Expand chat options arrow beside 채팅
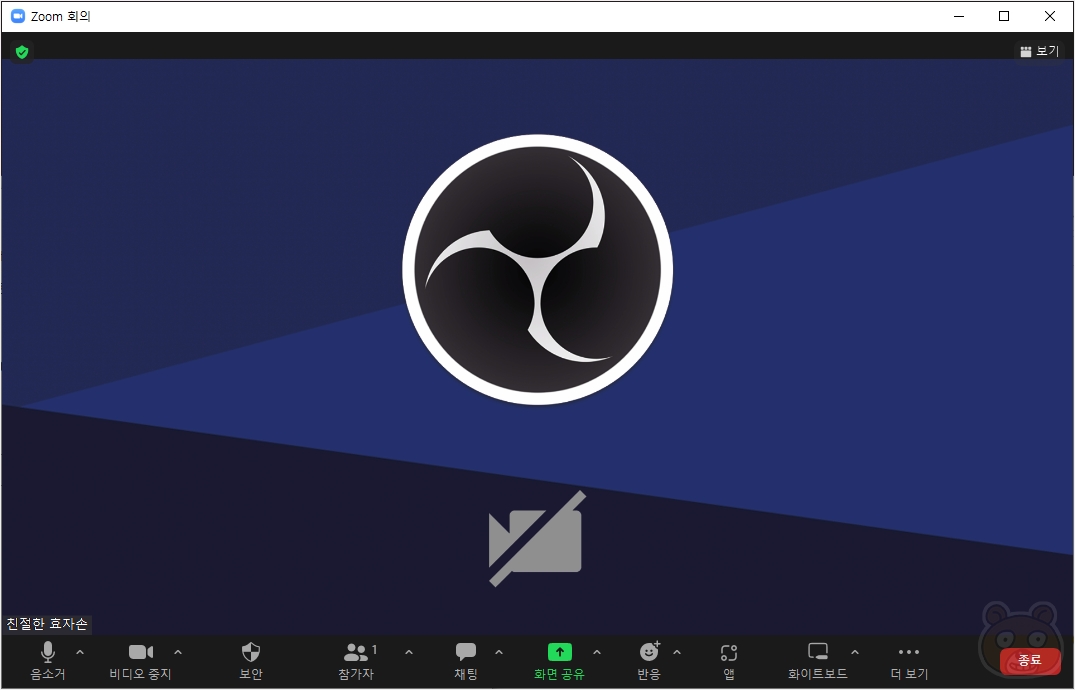This screenshot has height=690, width=1075. pyautogui.click(x=498, y=652)
